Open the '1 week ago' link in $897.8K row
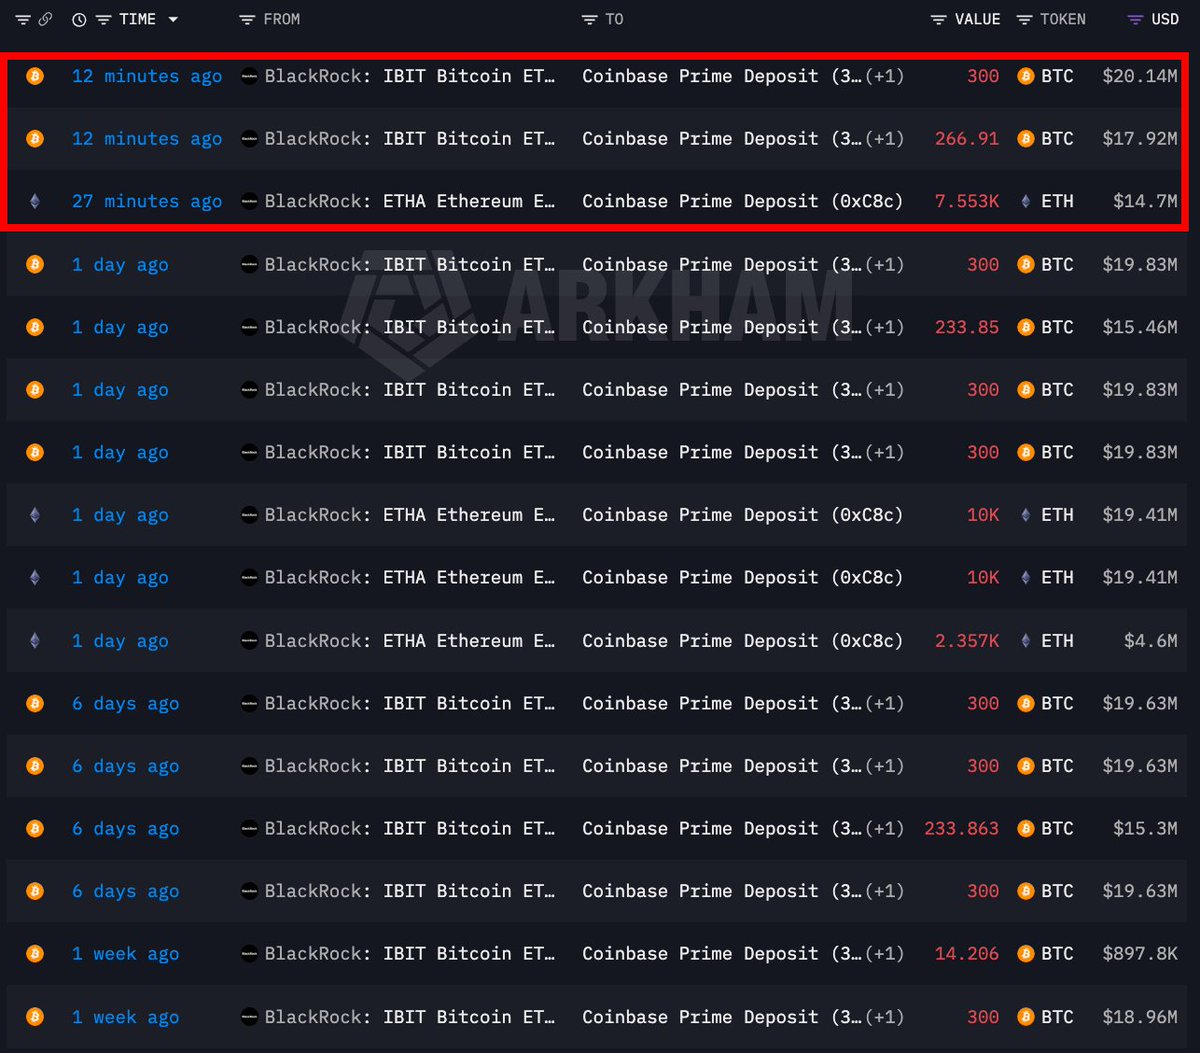The image size is (1200, 1053). click(125, 954)
